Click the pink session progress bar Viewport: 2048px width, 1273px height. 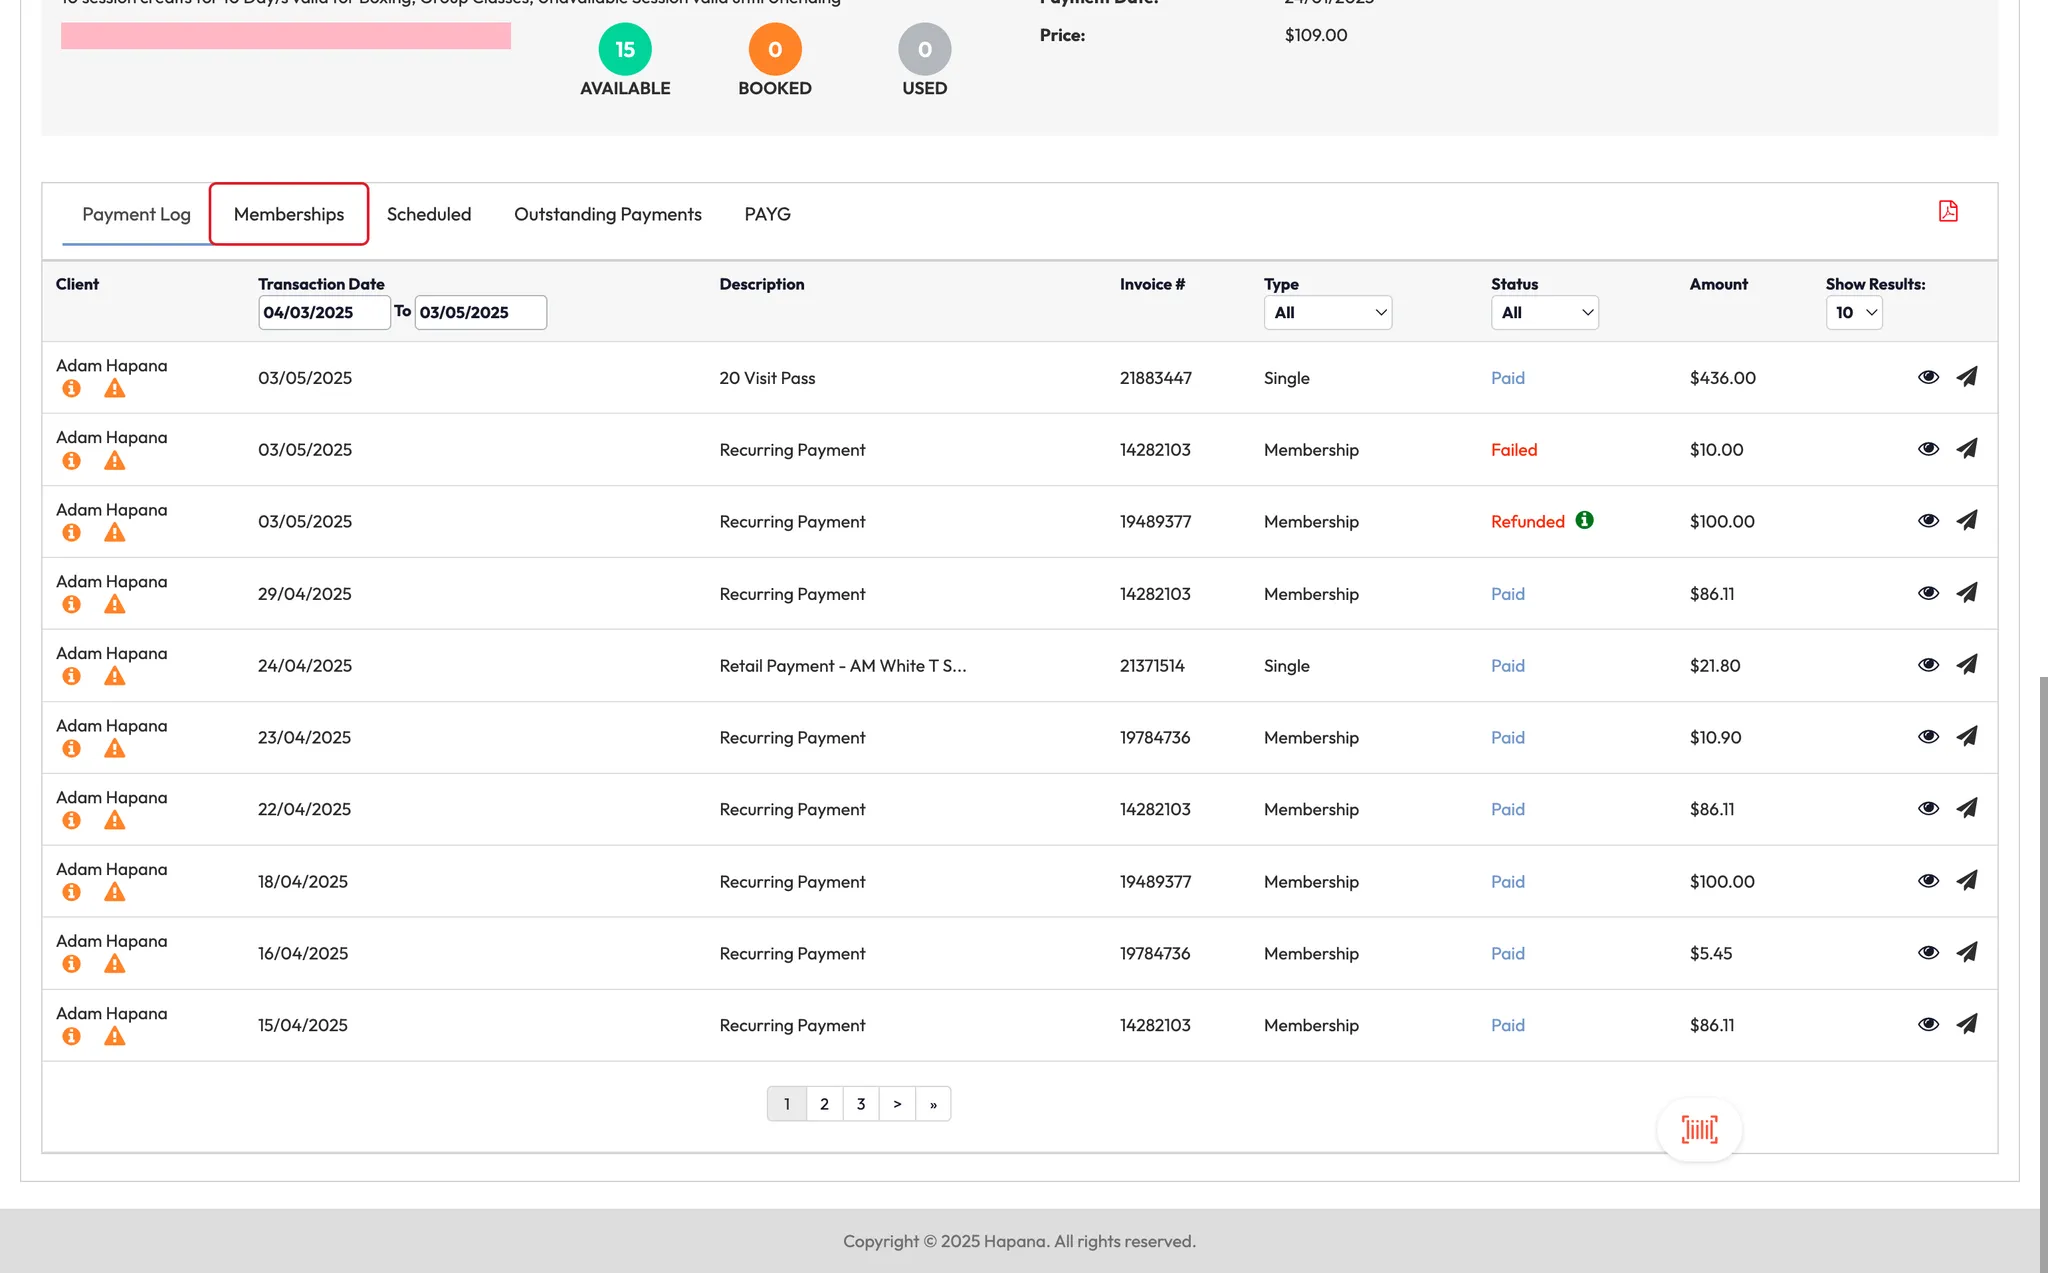(286, 37)
